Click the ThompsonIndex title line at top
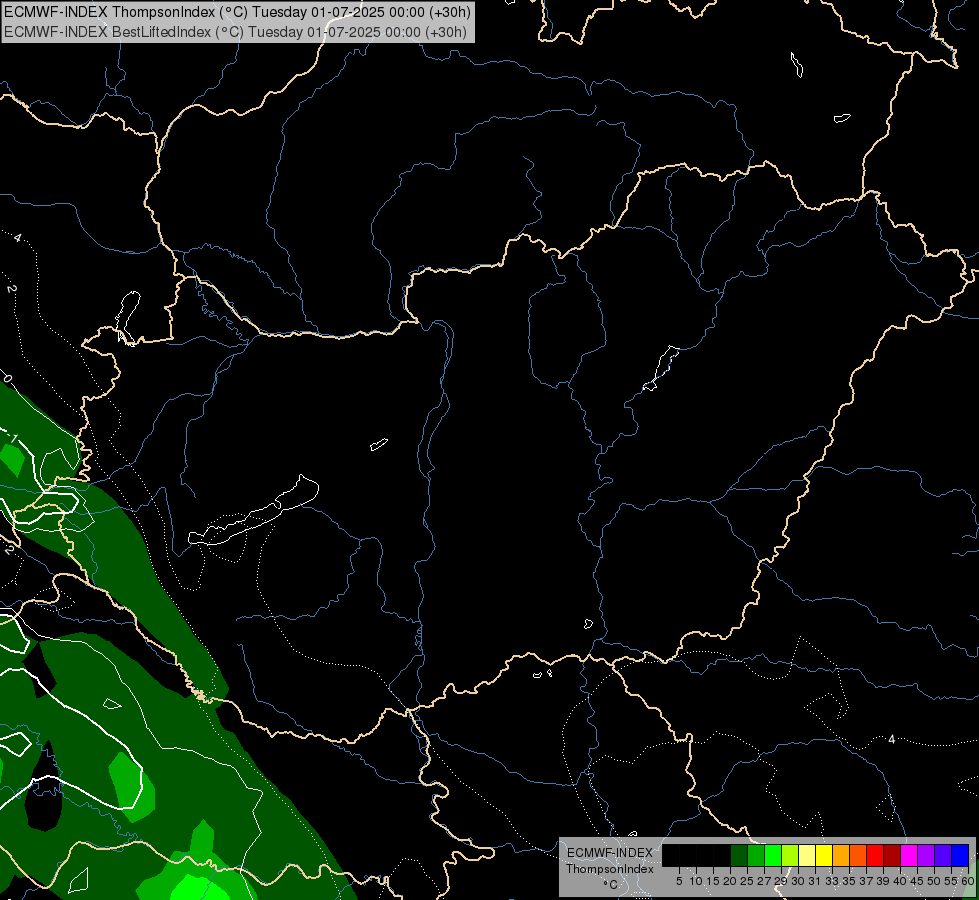This screenshot has width=979, height=900. [x=237, y=12]
